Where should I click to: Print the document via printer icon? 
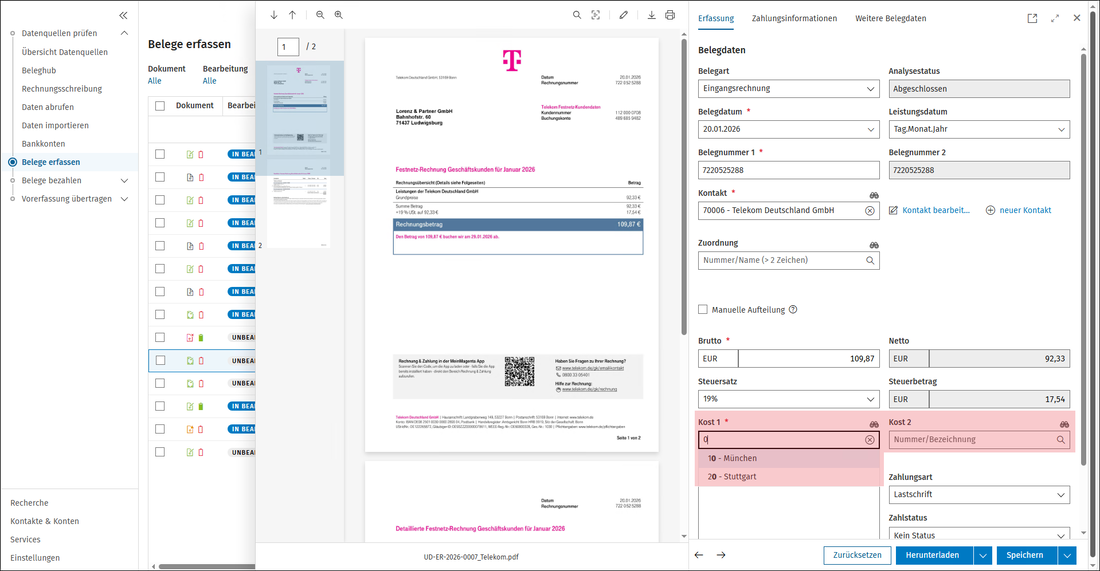pyautogui.click(x=670, y=15)
